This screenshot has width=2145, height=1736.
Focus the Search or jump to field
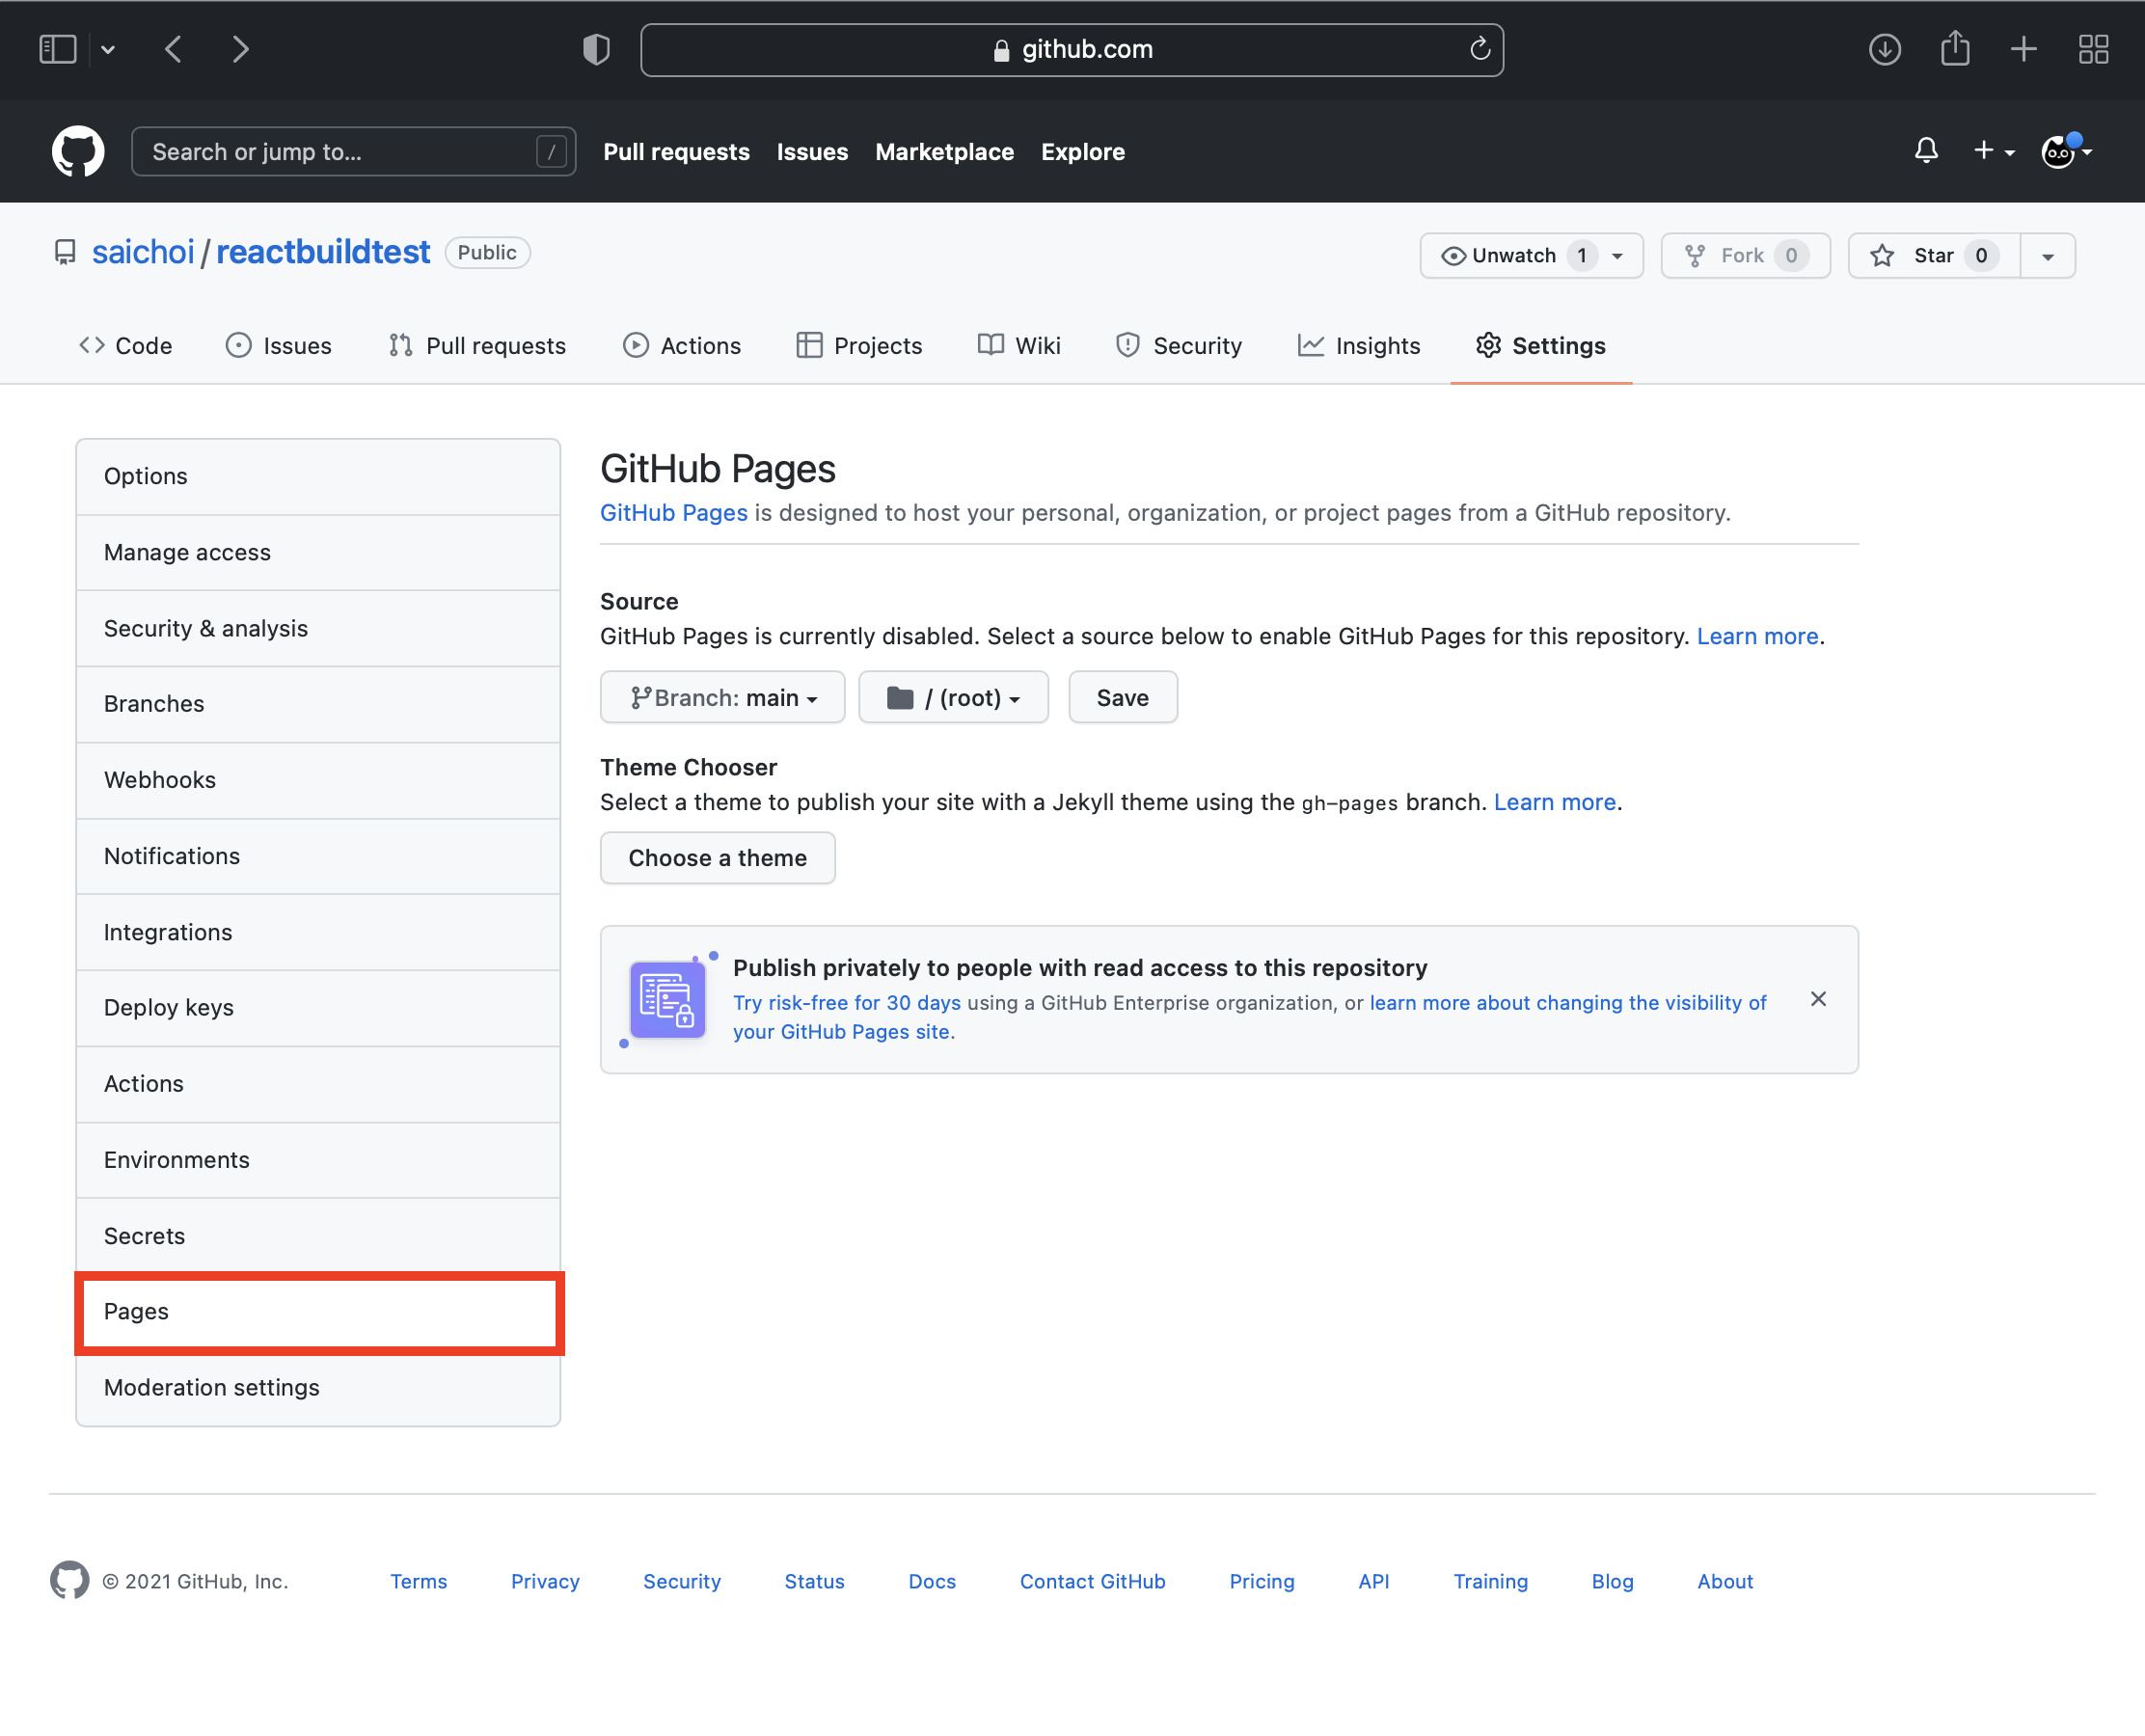point(353,151)
